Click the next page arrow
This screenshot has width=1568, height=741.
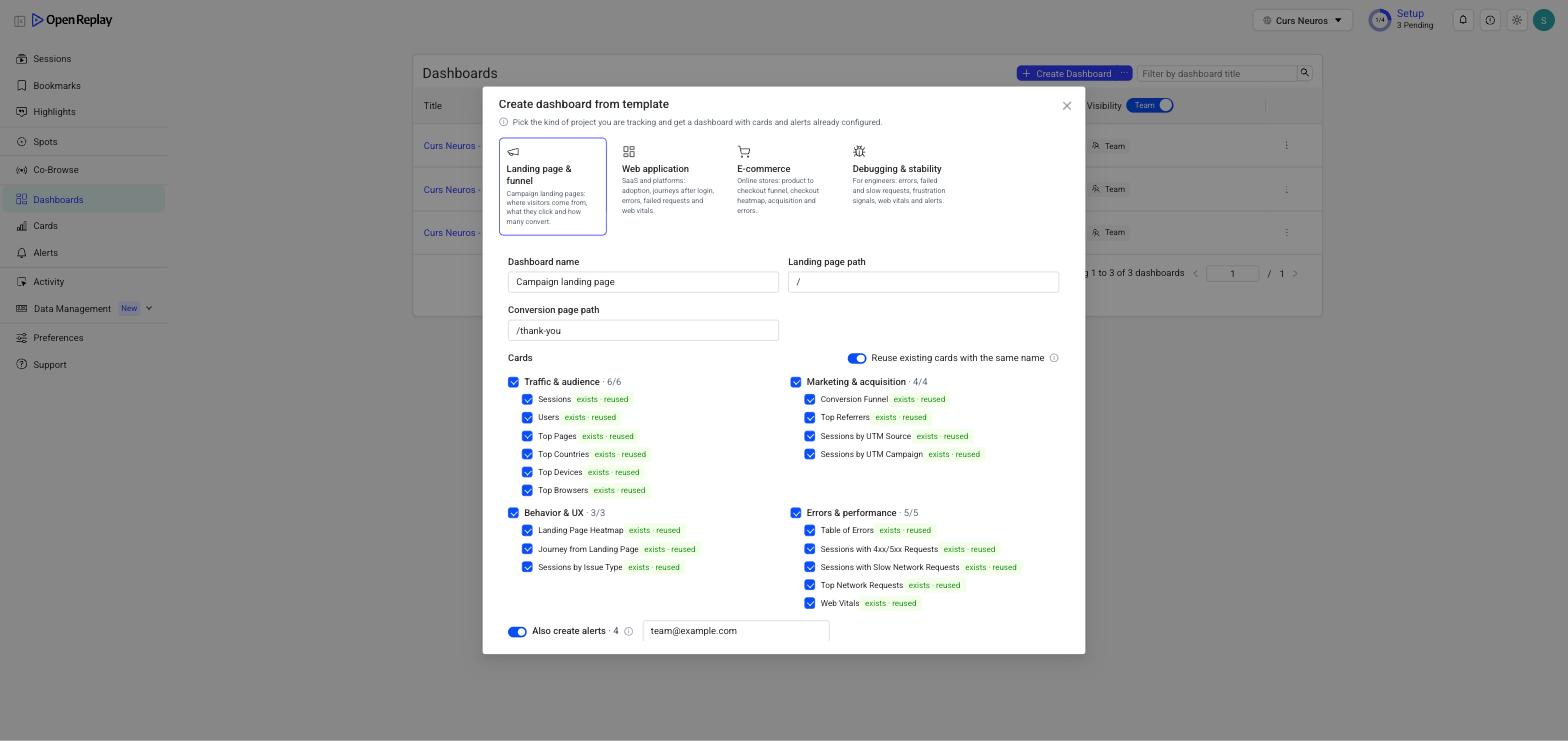coord(1295,274)
